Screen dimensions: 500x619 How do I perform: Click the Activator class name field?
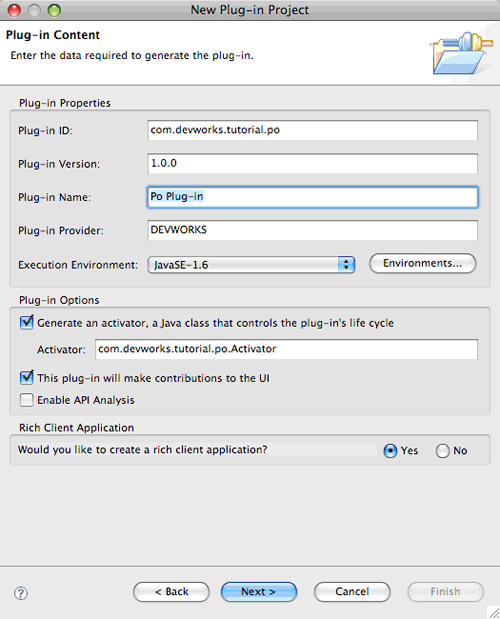coord(287,349)
